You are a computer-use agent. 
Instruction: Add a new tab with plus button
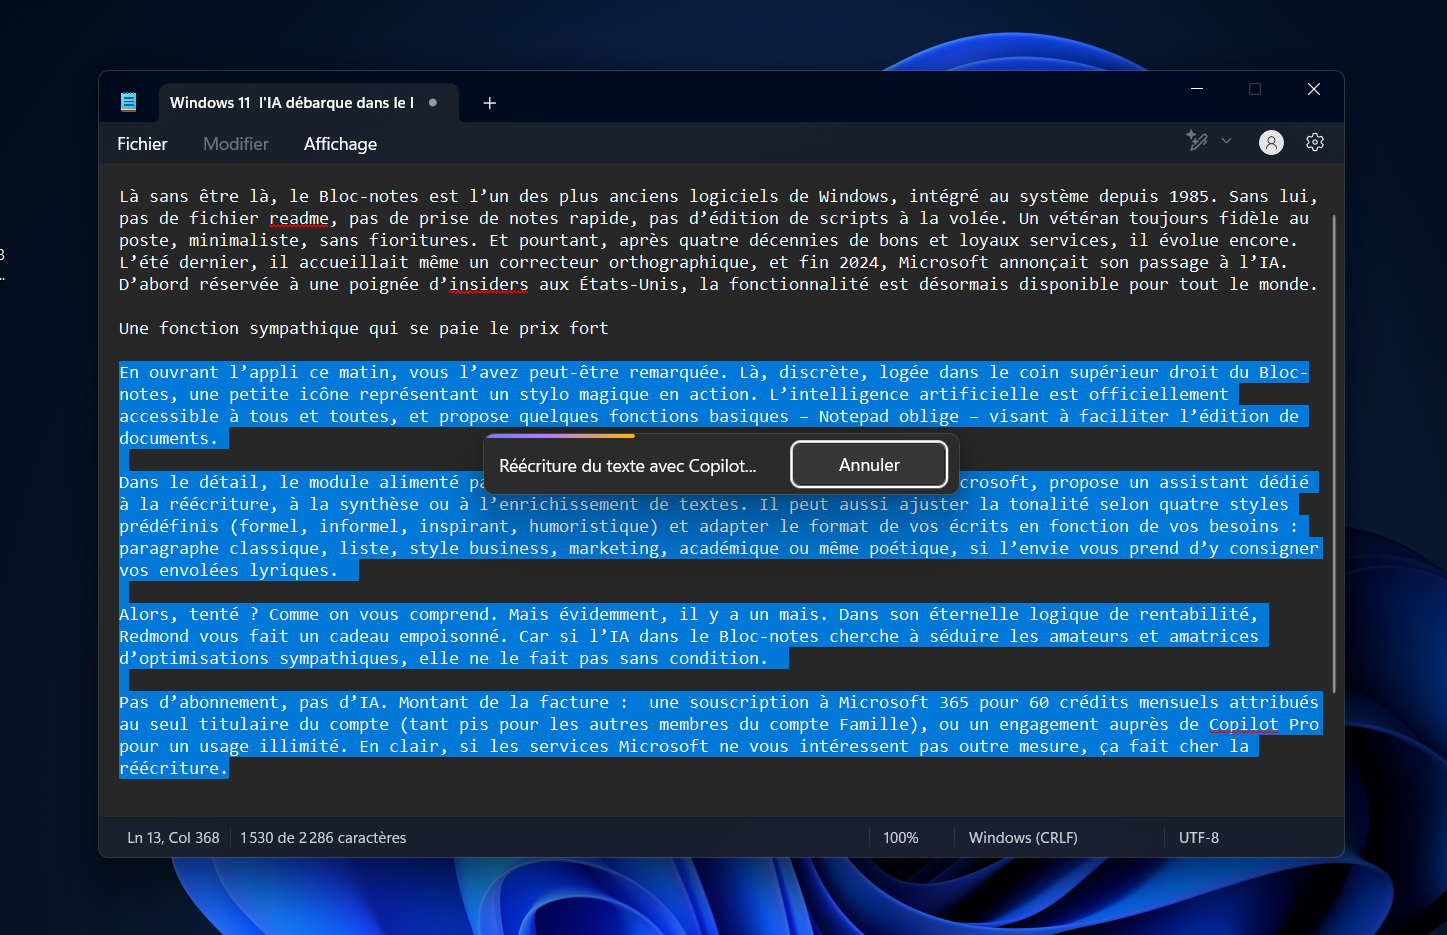click(x=489, y=103)
